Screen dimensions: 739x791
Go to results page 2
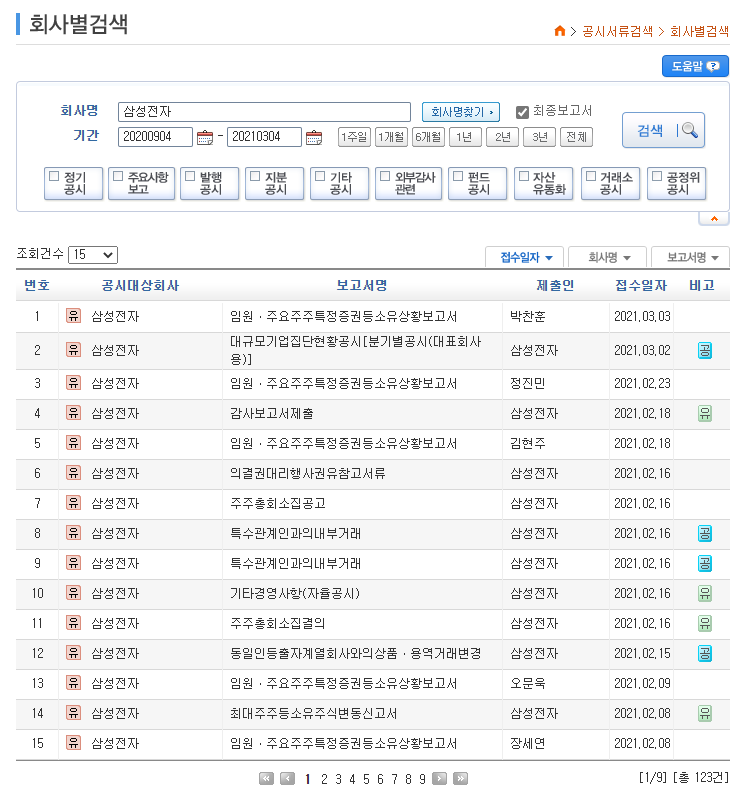point(324,779)
